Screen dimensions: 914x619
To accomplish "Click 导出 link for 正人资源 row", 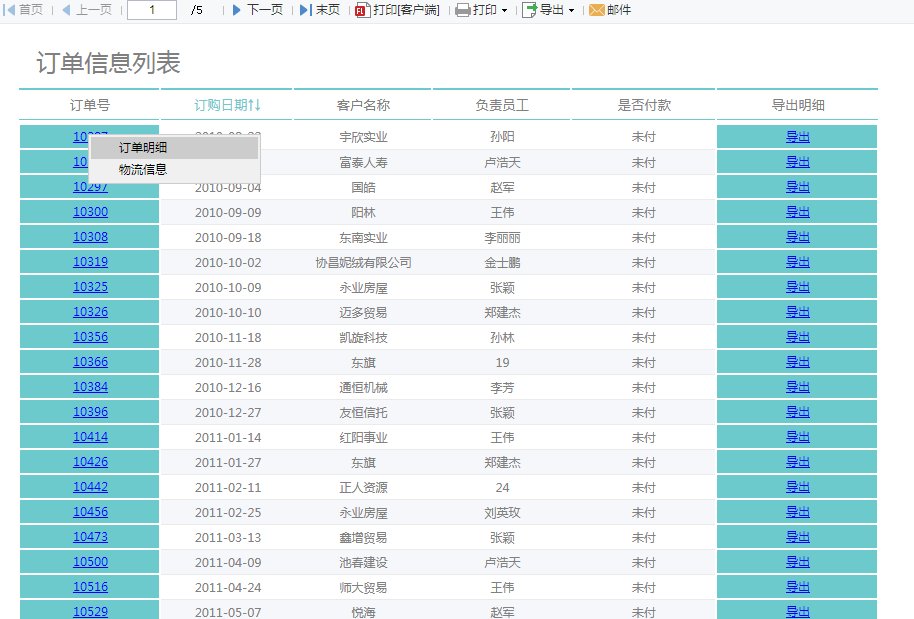I will coord(797,487).
